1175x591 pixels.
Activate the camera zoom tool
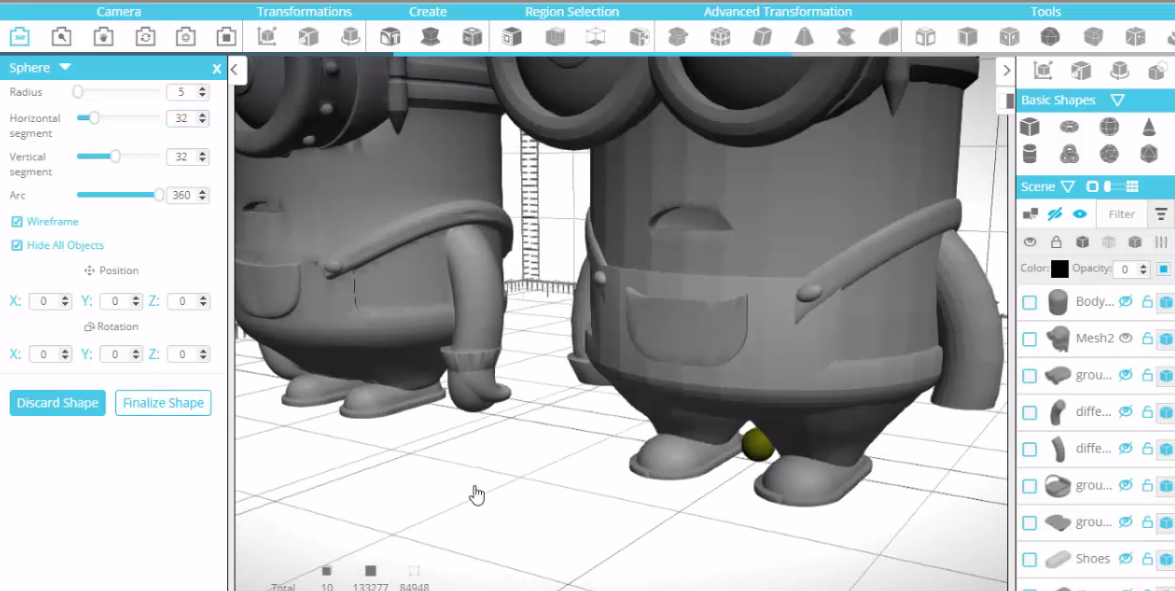(61, 37)
